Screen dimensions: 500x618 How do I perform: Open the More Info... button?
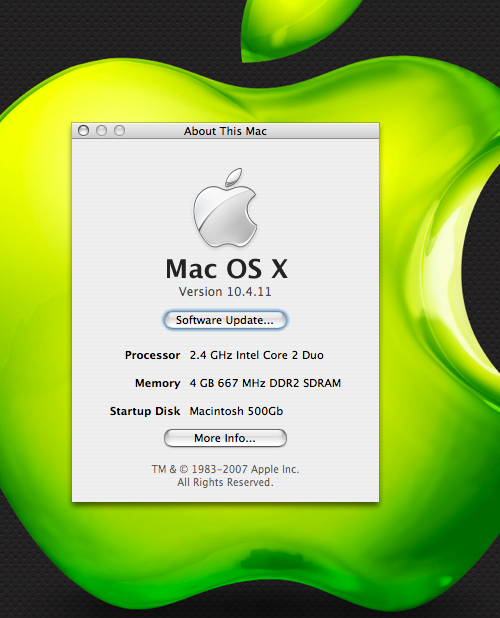tap(225, 438)
